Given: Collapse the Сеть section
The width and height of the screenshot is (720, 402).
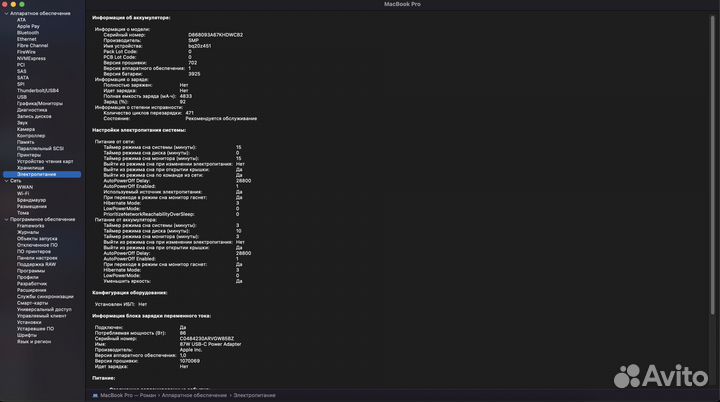Looking at the screenshot, I should coord(6,181).
